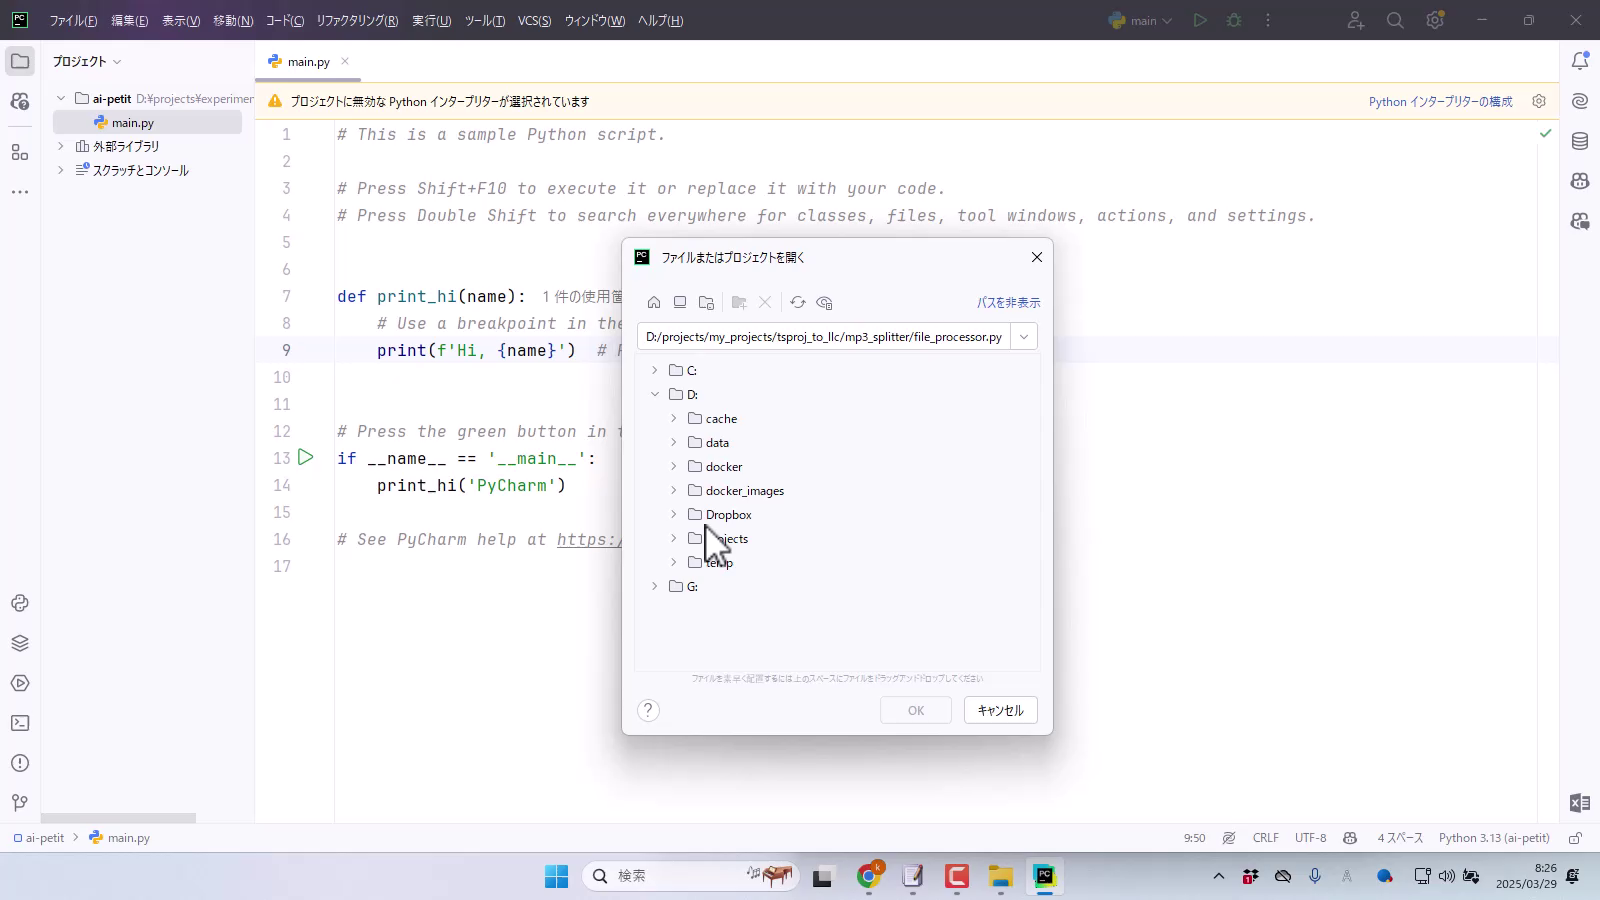Open the help question mark in dialog
1600x900 pixels.
pos(648,710)
